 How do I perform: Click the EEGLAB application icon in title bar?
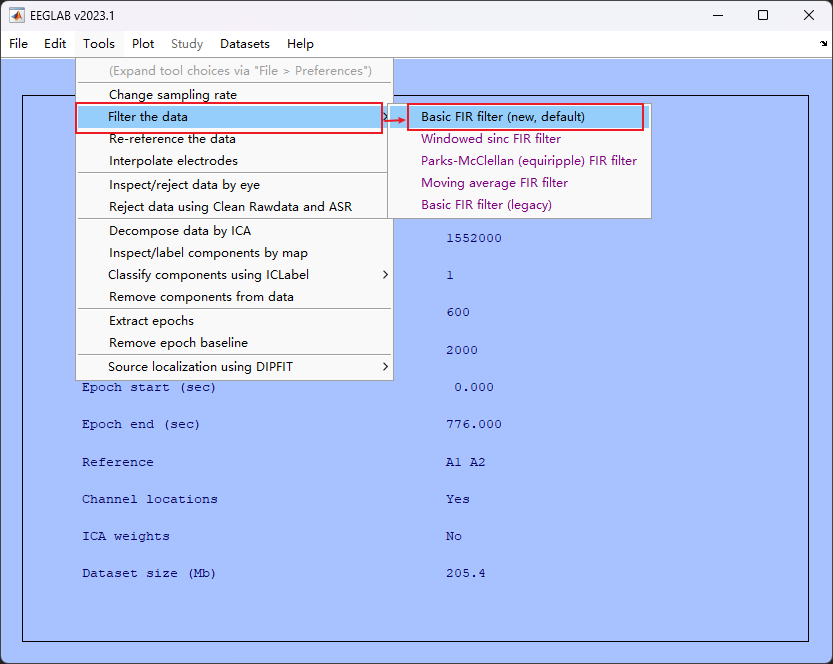tap(16, 15)
